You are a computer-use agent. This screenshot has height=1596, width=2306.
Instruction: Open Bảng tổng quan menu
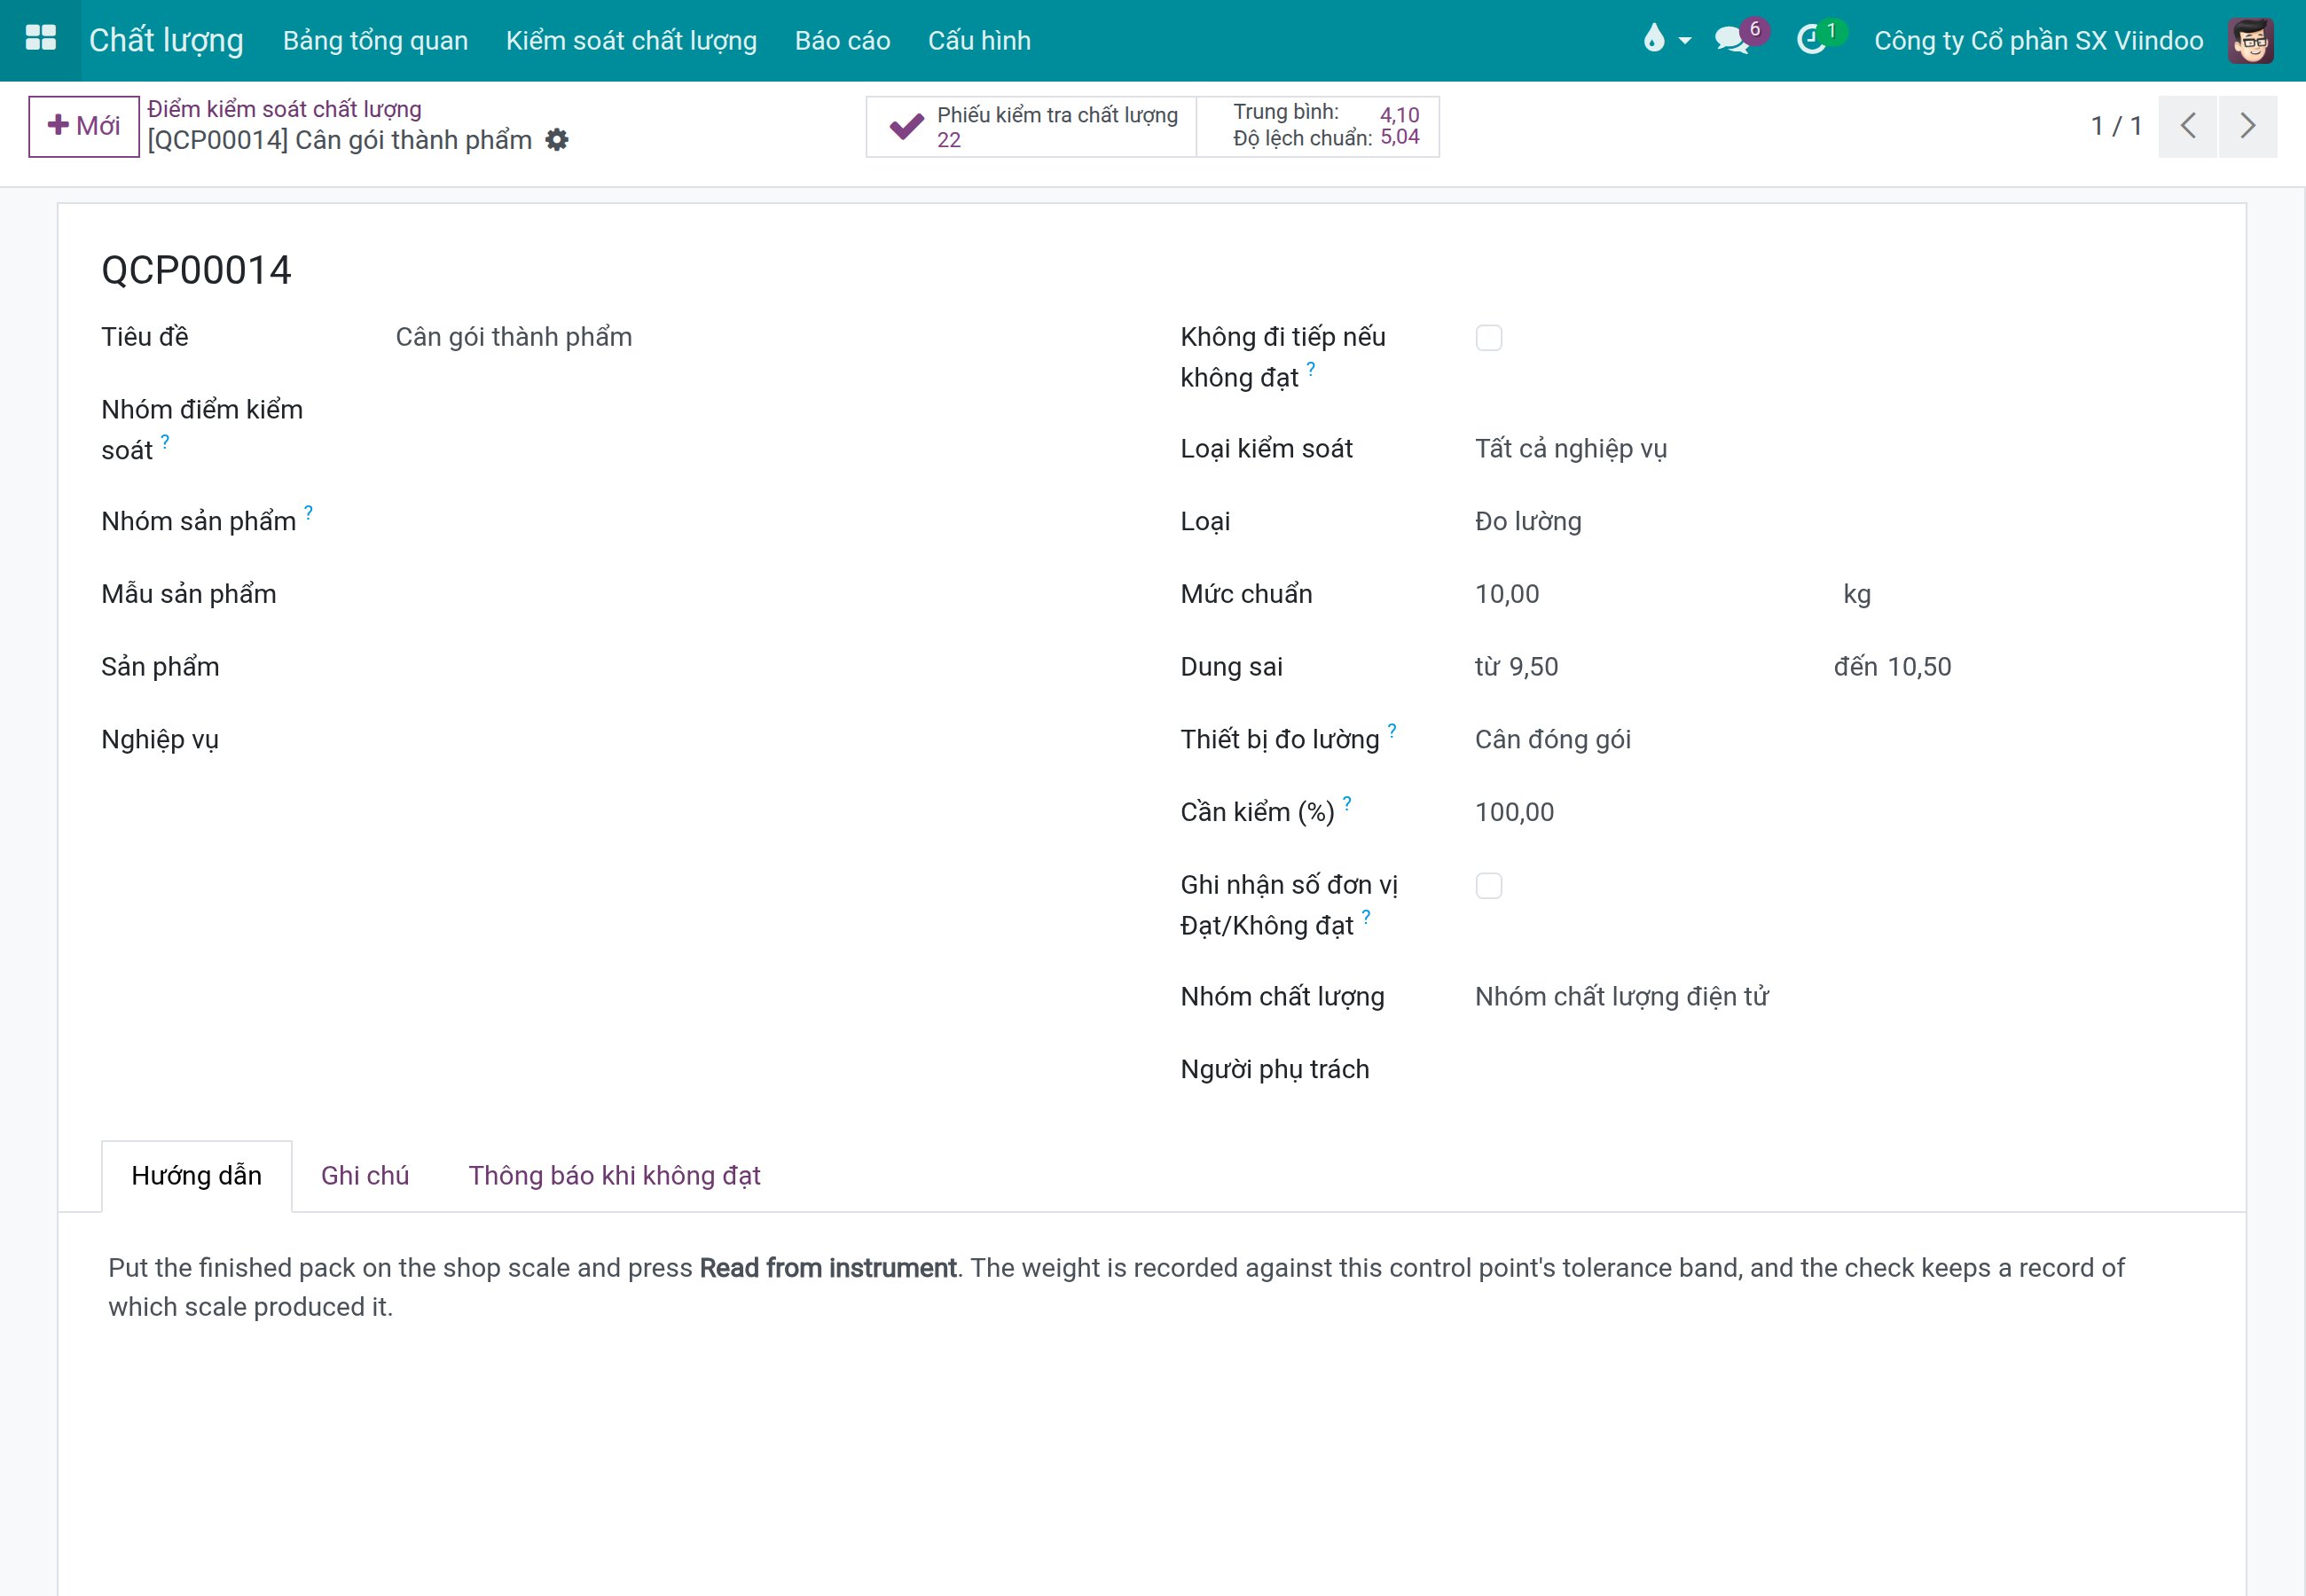point(375,41)
